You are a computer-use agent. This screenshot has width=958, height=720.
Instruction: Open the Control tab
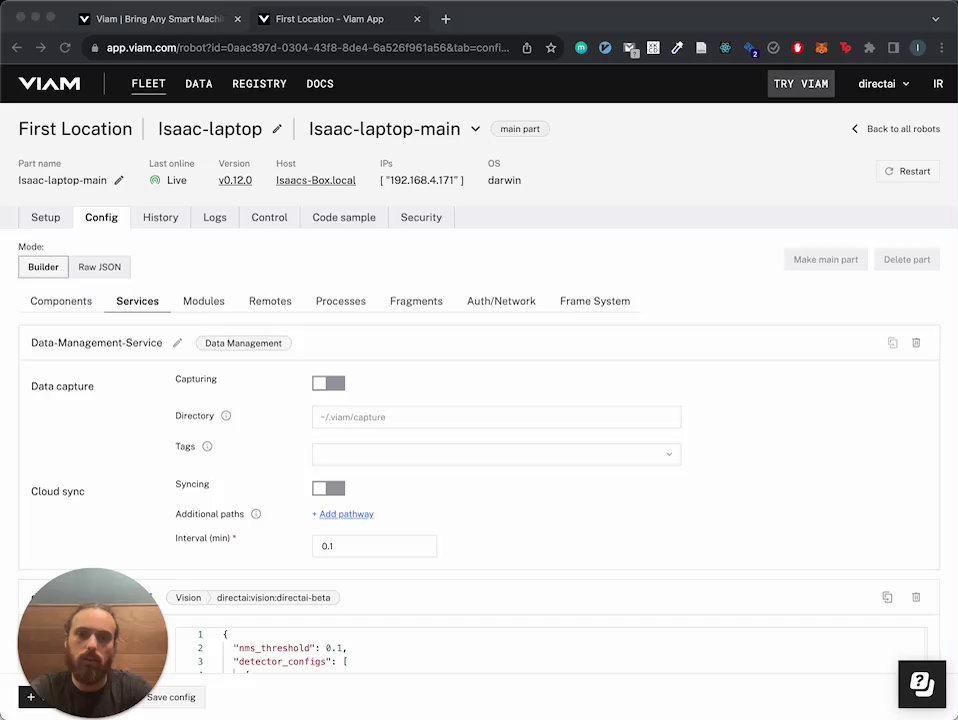coord(269,218)
